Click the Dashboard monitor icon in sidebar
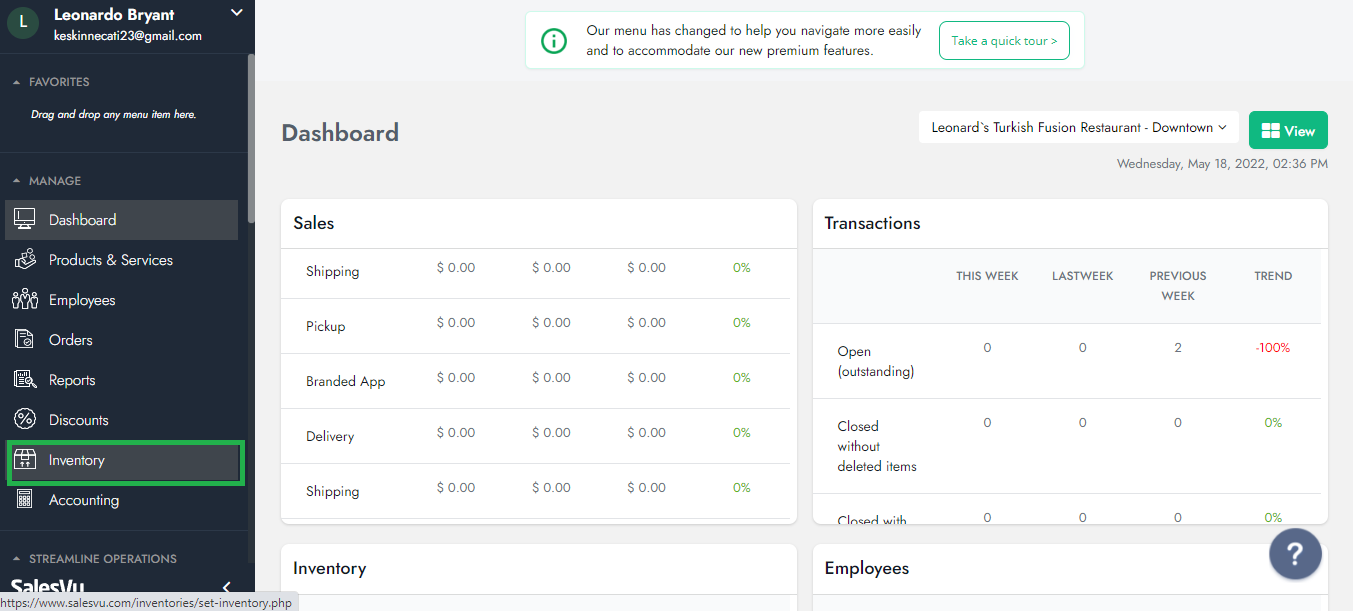This screenshot has width=1353, height=611. pyautogui.click(x=25, y=220)
